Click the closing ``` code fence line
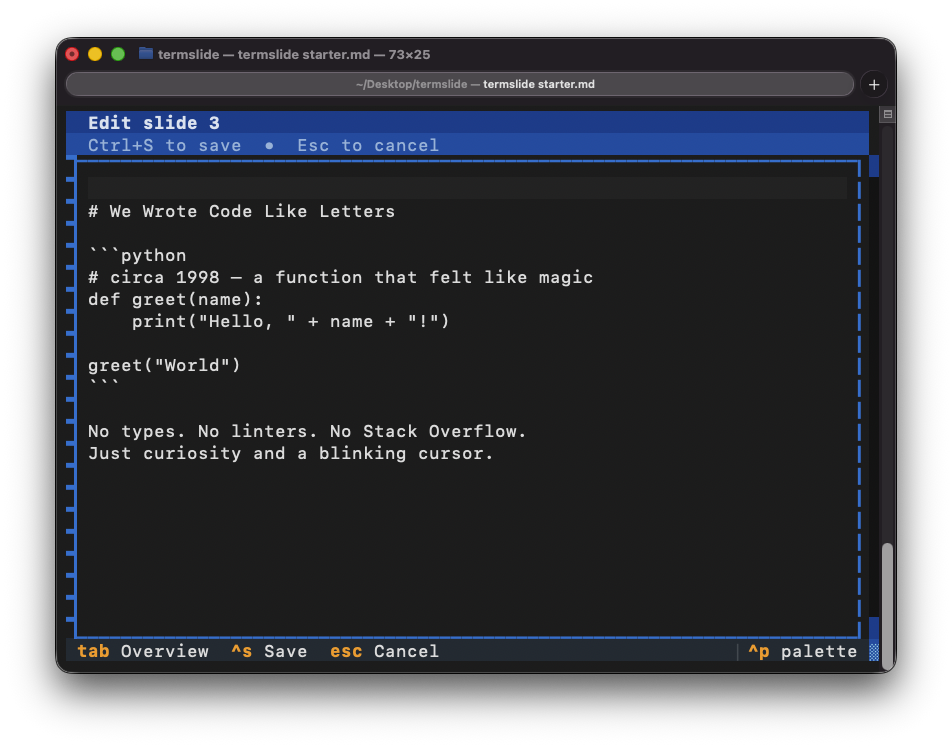 coord(104,384)
